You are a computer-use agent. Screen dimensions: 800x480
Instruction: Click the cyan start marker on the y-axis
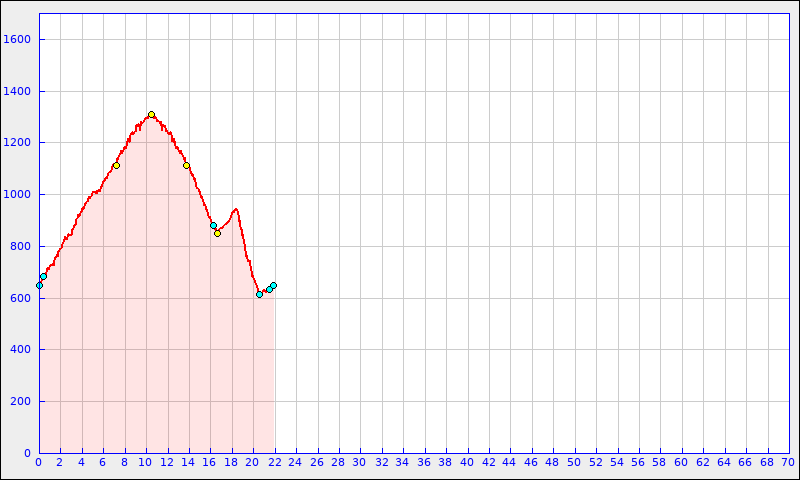39,285
